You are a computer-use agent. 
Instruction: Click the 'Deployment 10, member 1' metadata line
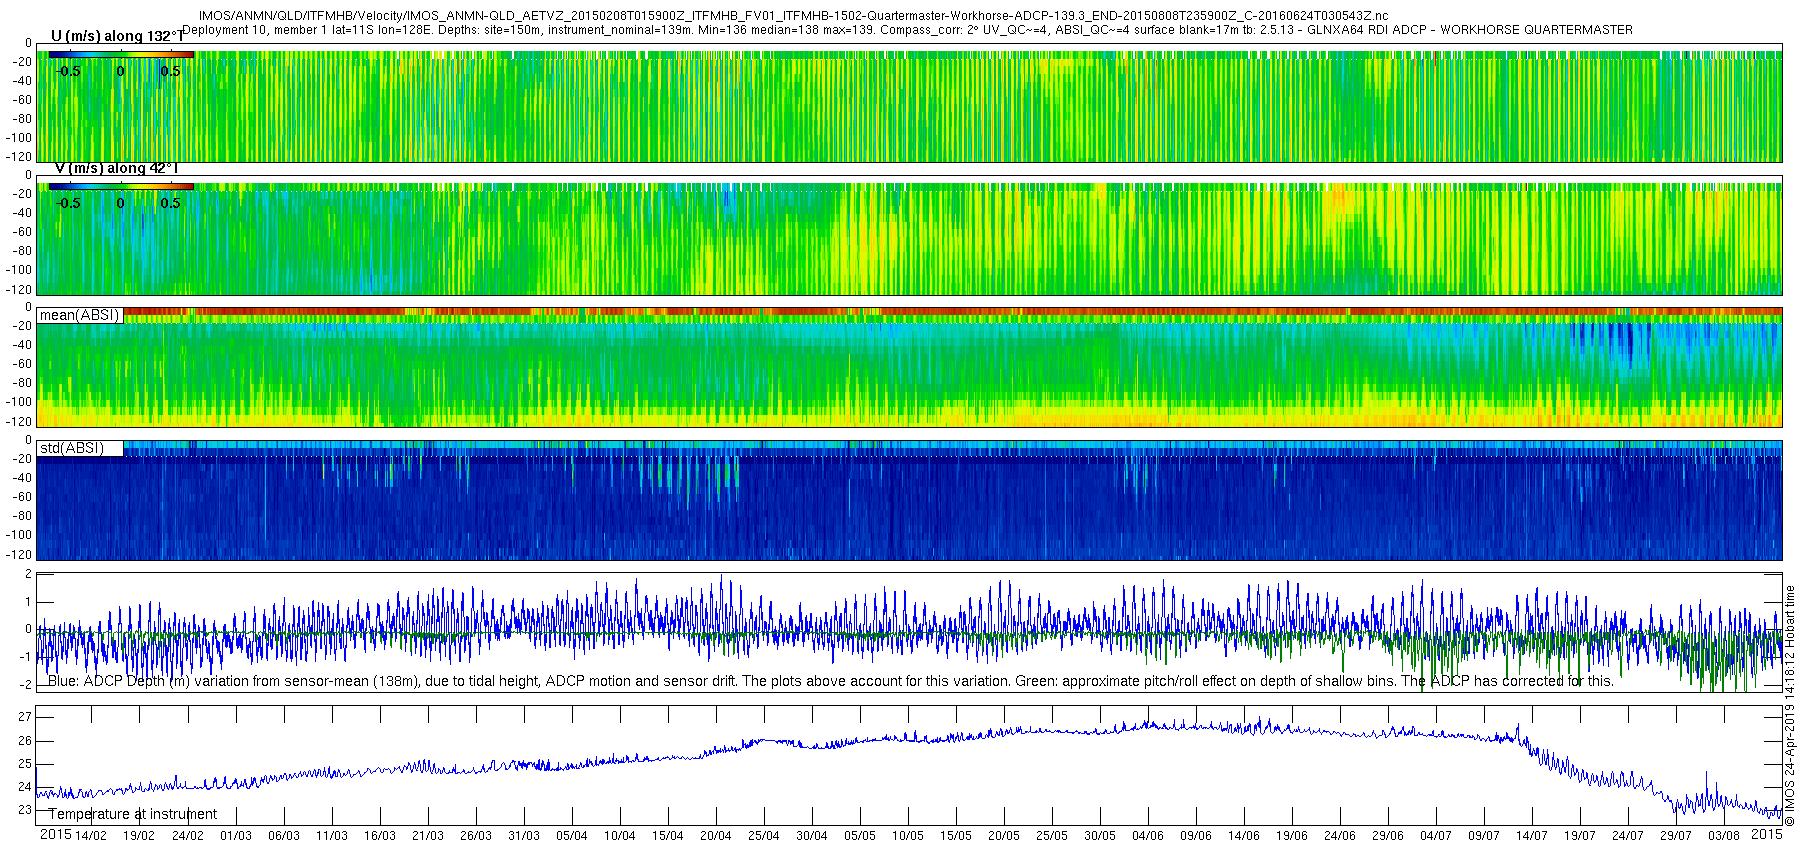908,30
